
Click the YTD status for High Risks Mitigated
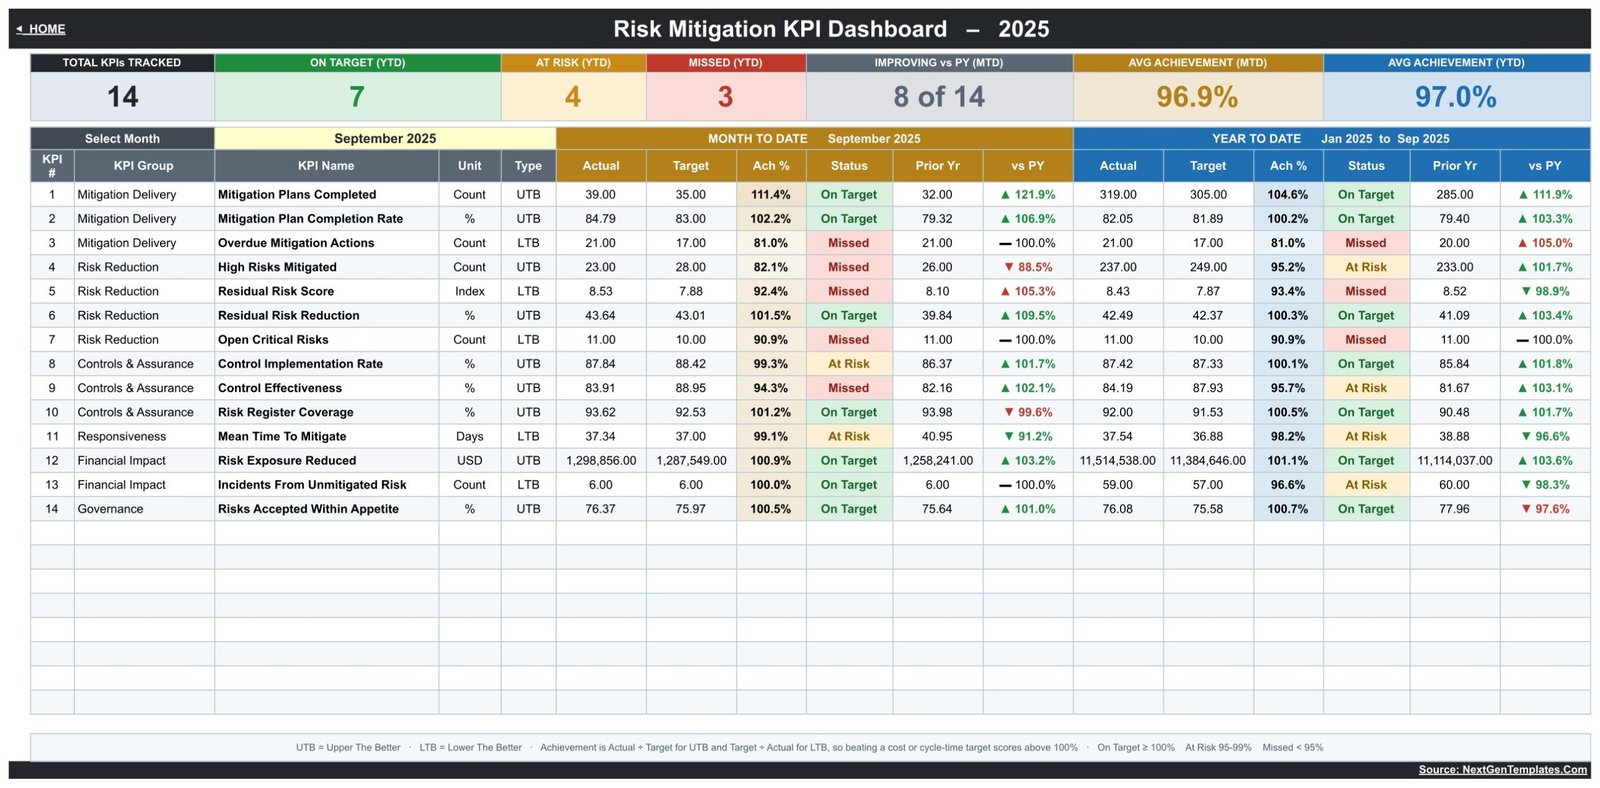(x=1366, y=267)
